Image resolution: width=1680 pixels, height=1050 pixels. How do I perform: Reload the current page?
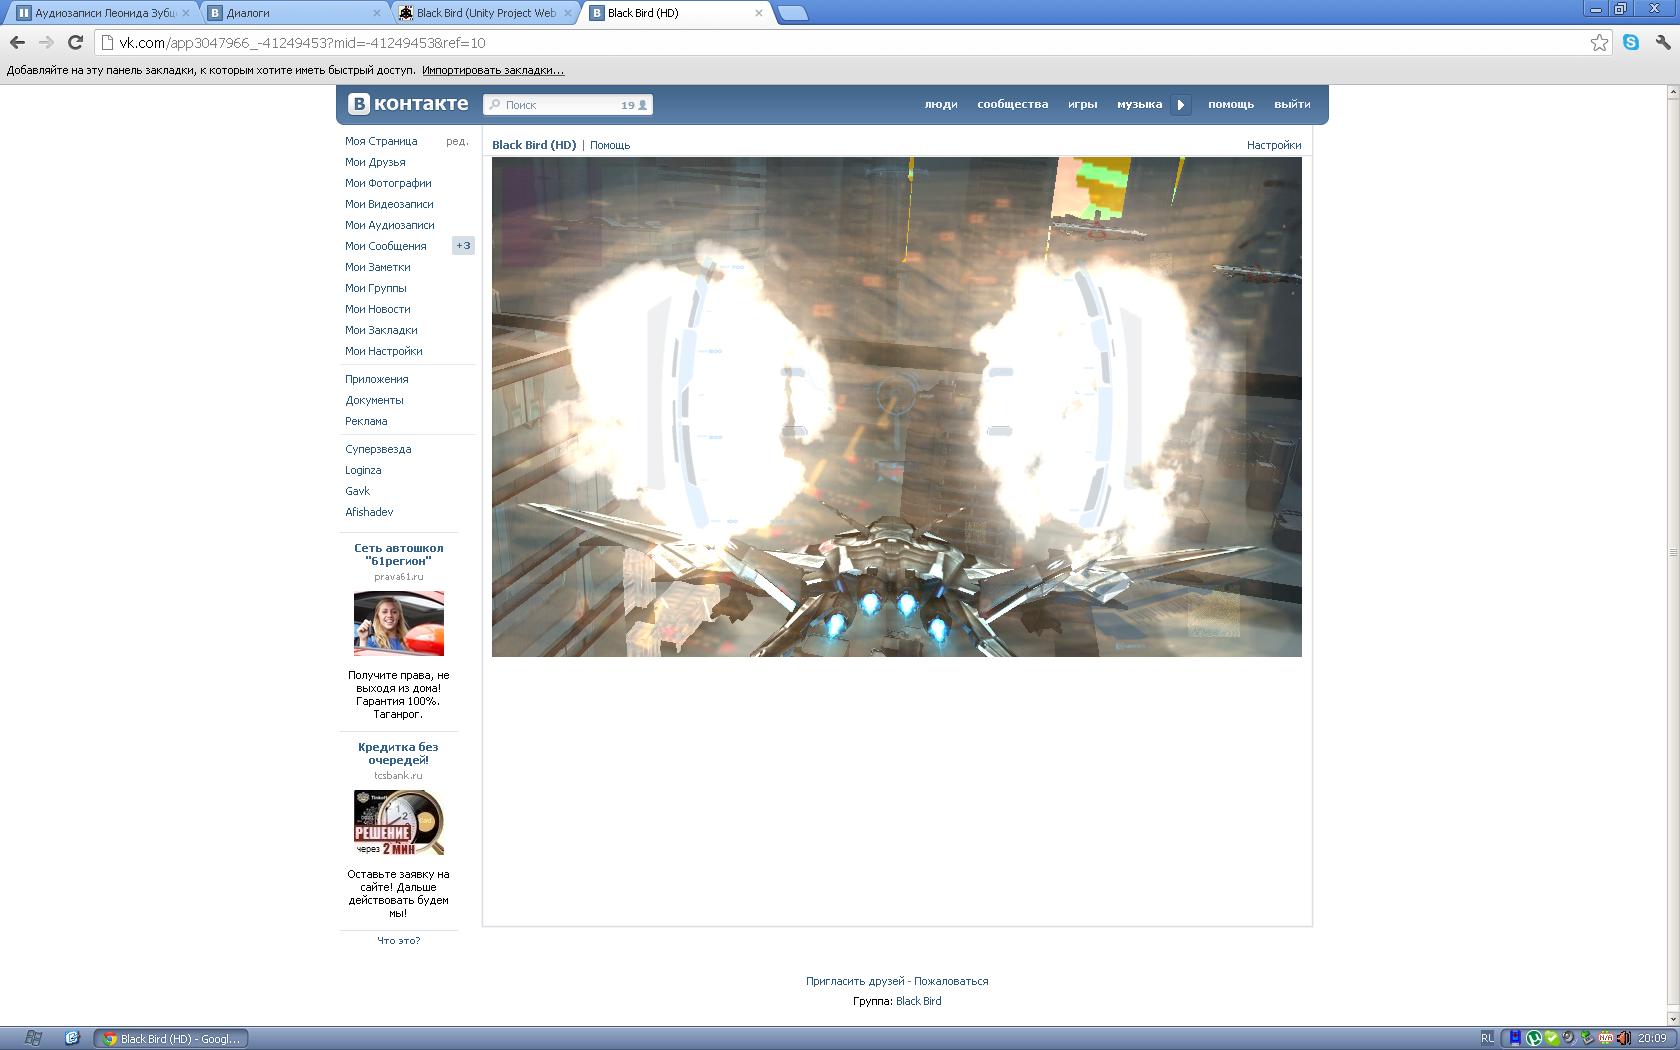(75, 42)
